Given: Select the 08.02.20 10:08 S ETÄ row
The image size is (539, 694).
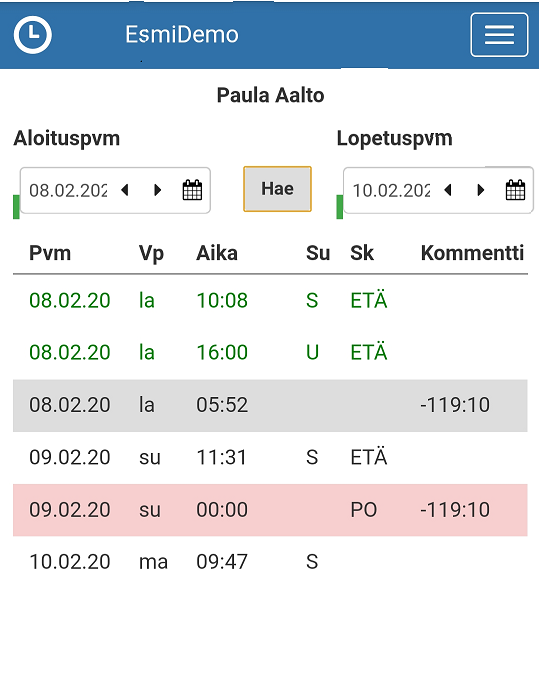Looking at the screenshot, I should click(270, 301).
